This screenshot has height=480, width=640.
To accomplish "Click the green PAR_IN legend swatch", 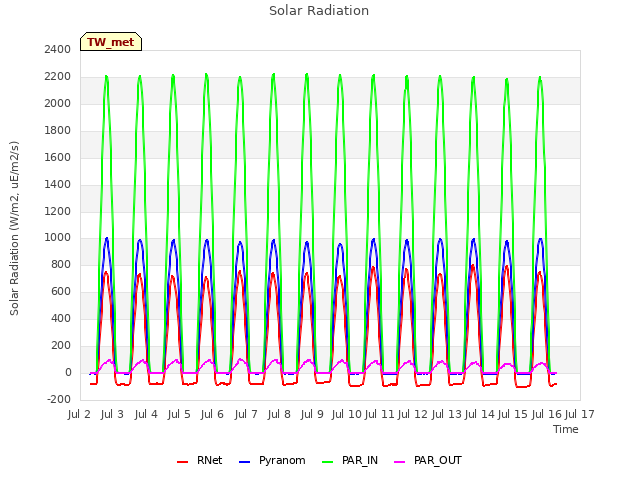I will coord(327,462).
